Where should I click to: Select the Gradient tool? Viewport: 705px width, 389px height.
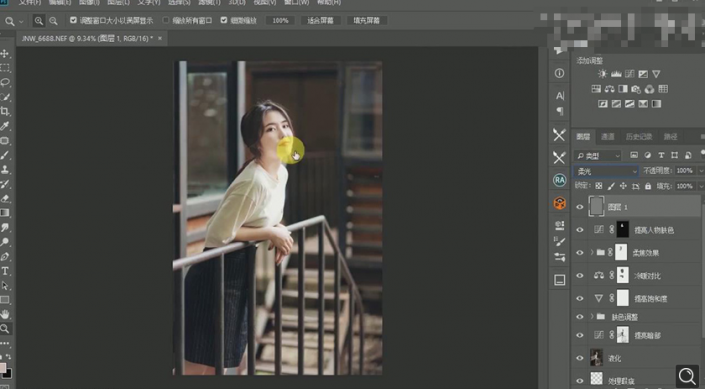(x=5, y=213)
